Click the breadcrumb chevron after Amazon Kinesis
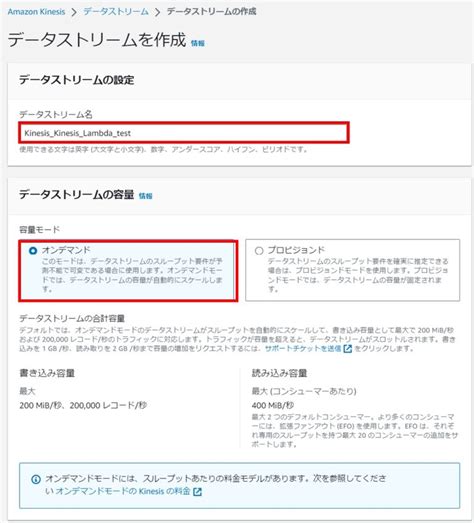Screen dimensions: 474x523 click(74, 12)
